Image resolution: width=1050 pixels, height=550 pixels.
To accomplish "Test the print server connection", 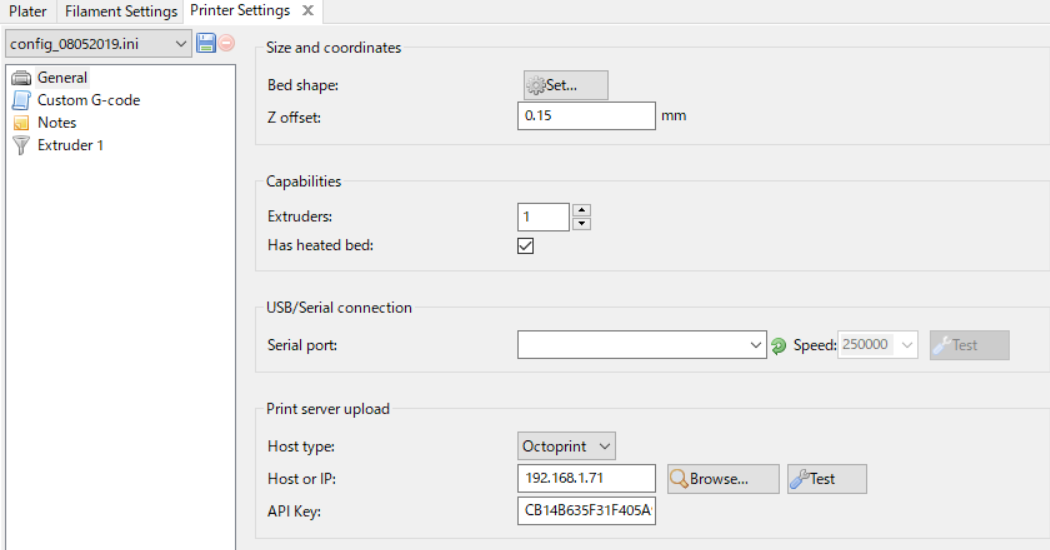I will 827,479.
